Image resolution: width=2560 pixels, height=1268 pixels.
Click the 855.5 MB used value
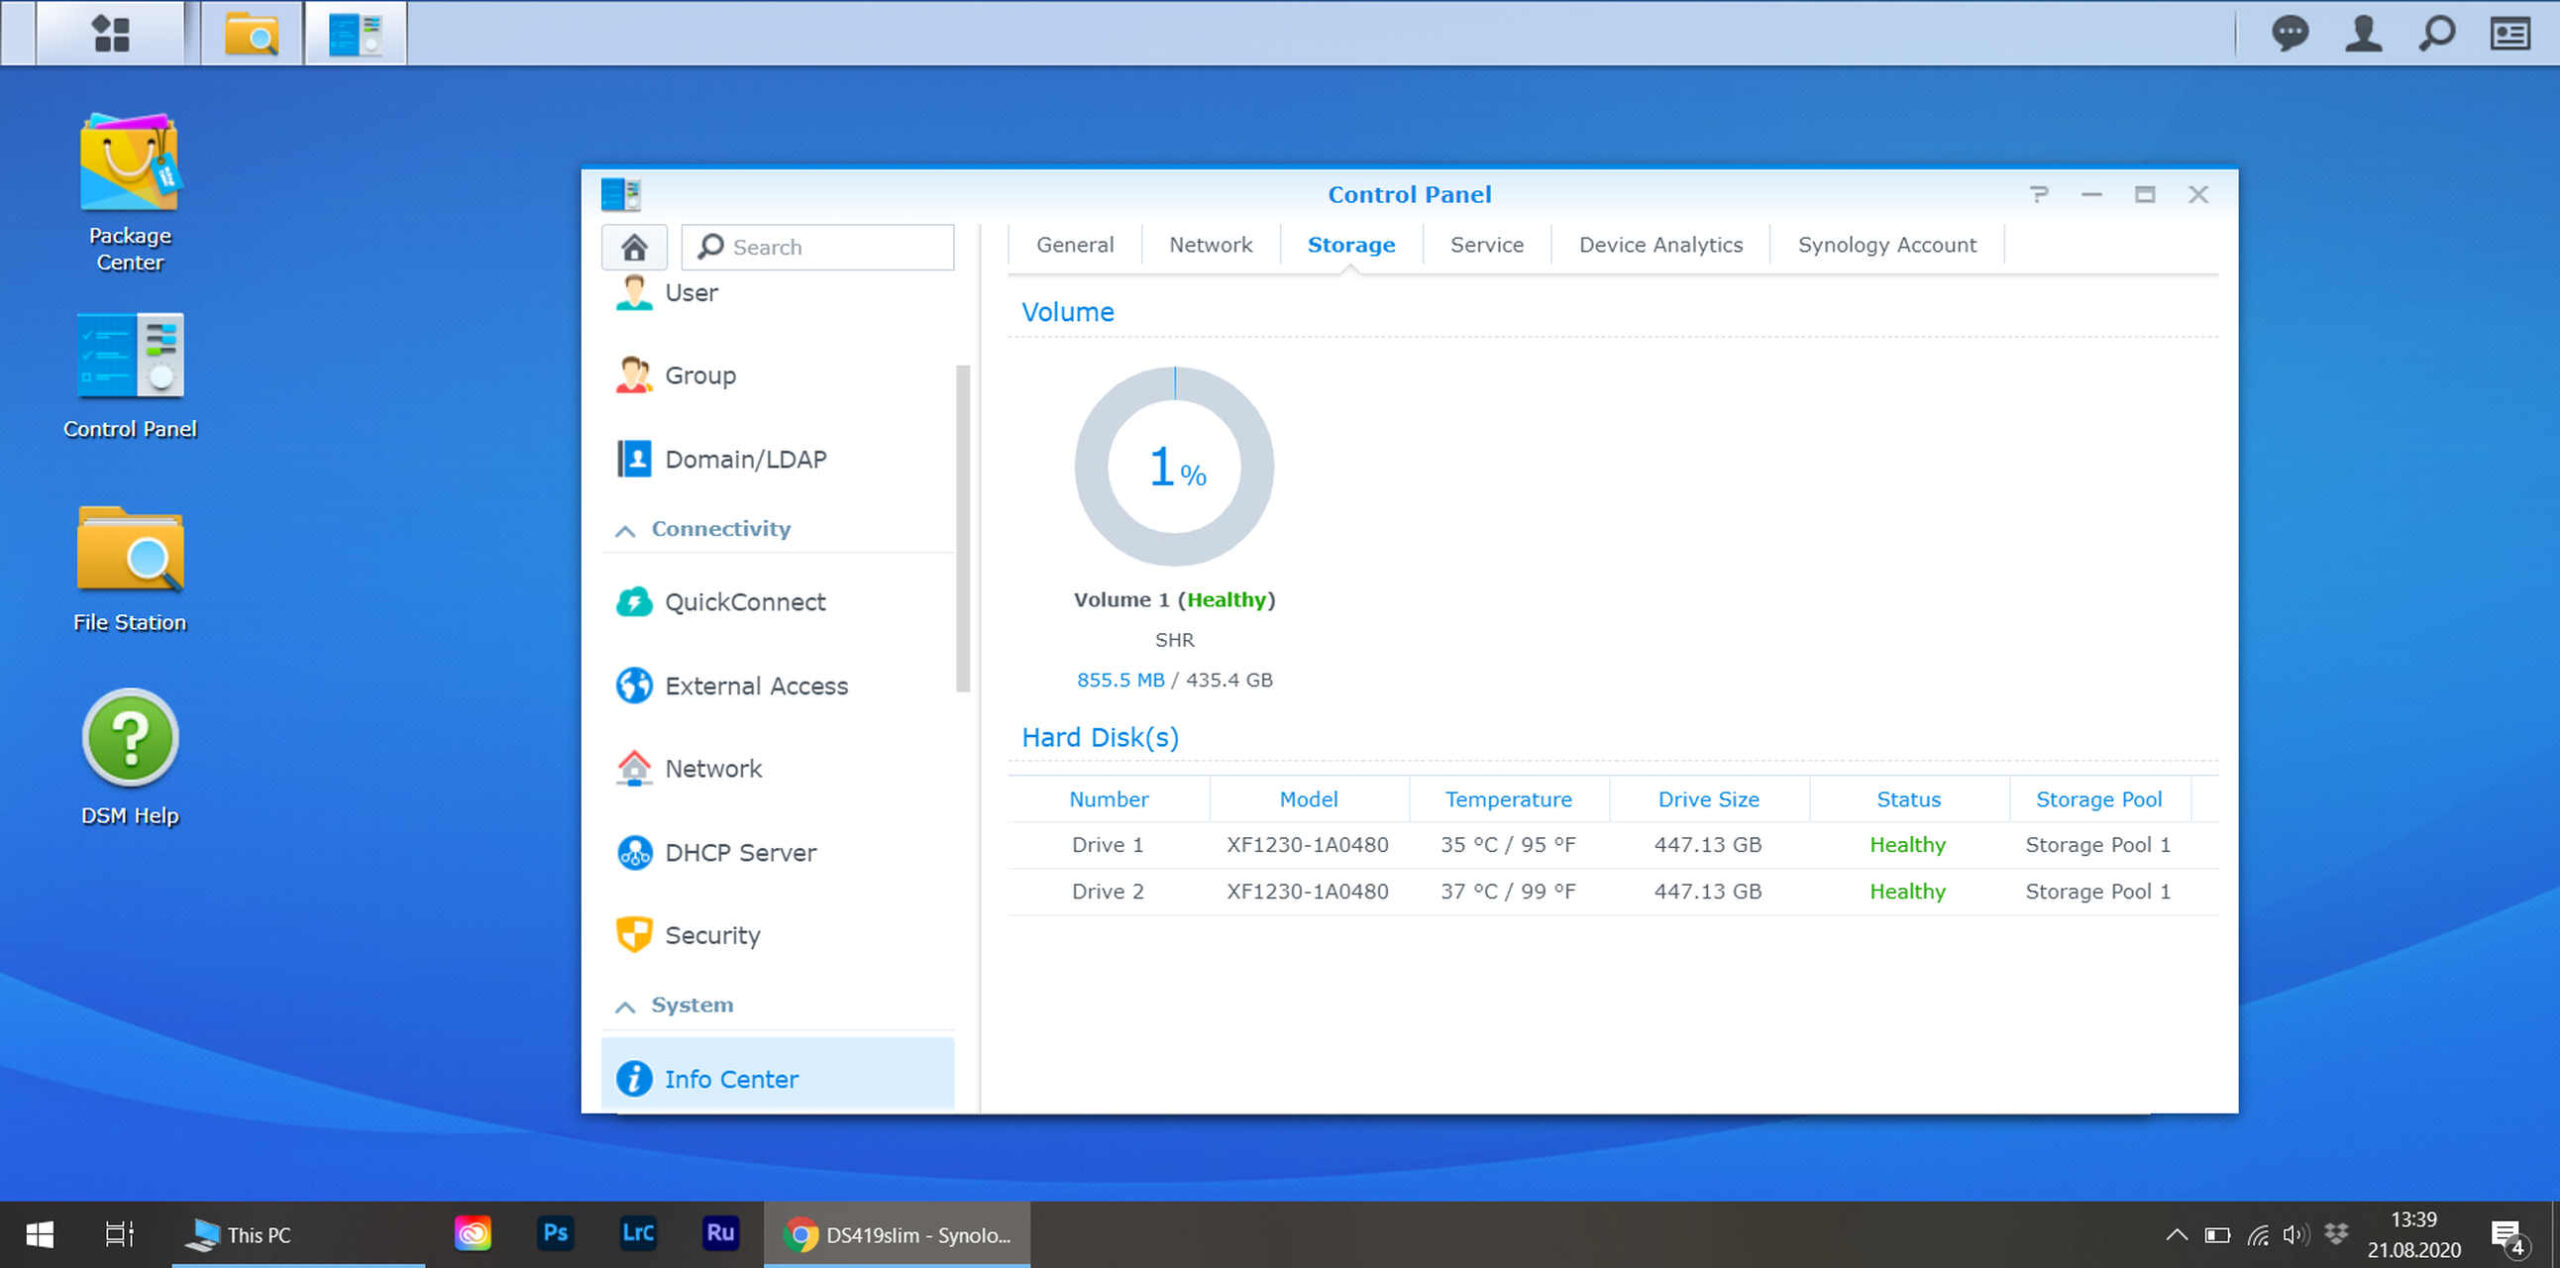tap(1120, 680)
